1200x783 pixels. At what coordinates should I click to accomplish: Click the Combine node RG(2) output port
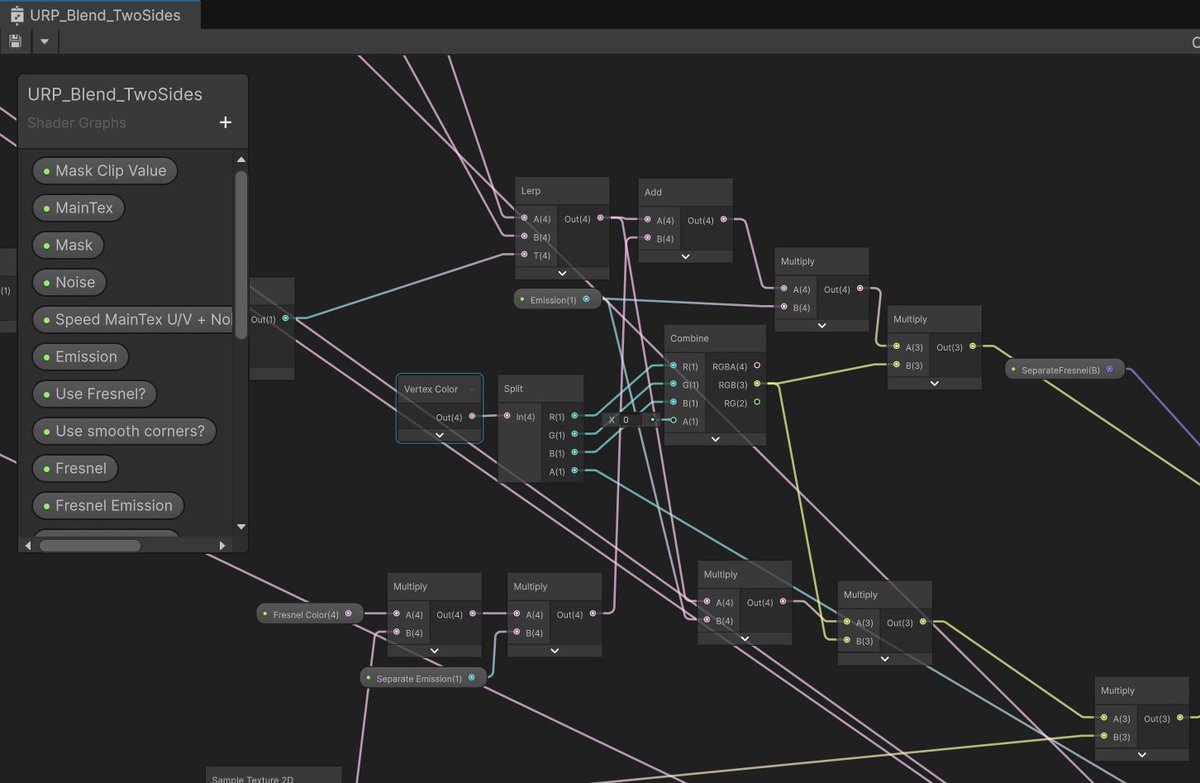pos(757,402)
